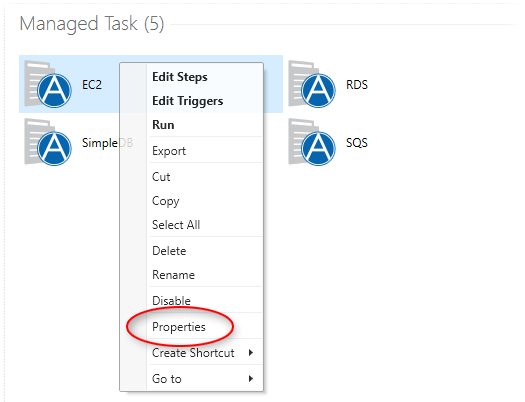The height and width of the screenshot is (402, 525).
Task: Click the RDS task label
Action: [357, 85]
